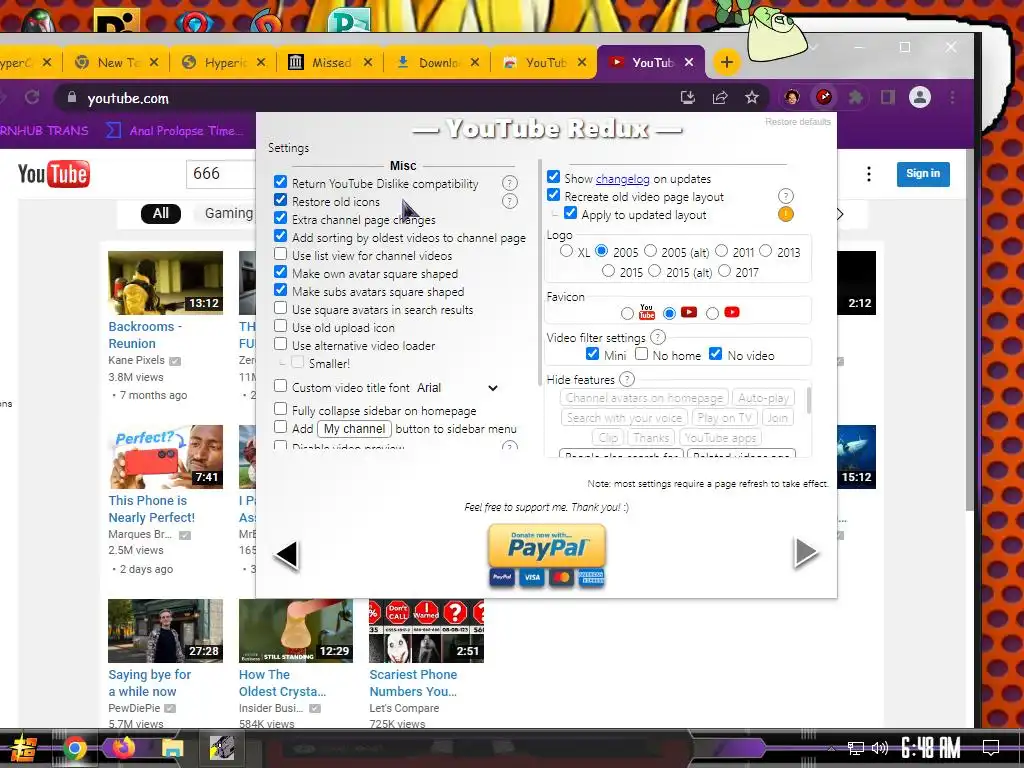Select the XL logo radio option
The height and width of the screenshot is (768, 1024).
(x=566, y=251)
